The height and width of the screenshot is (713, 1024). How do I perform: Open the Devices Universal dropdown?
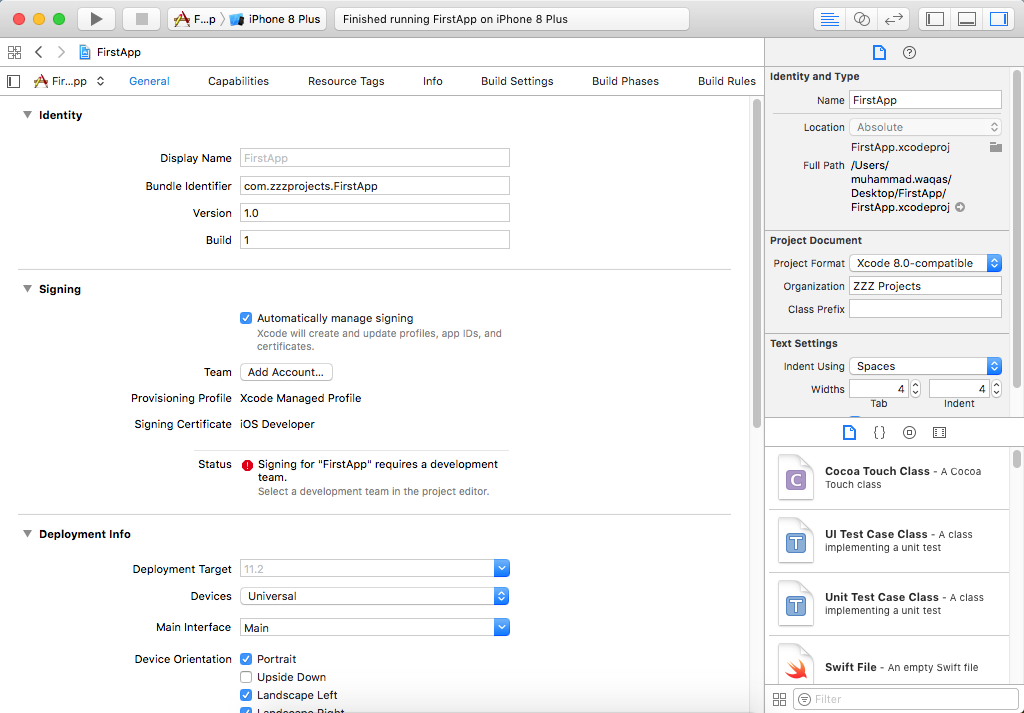click(x=375, y=596)
